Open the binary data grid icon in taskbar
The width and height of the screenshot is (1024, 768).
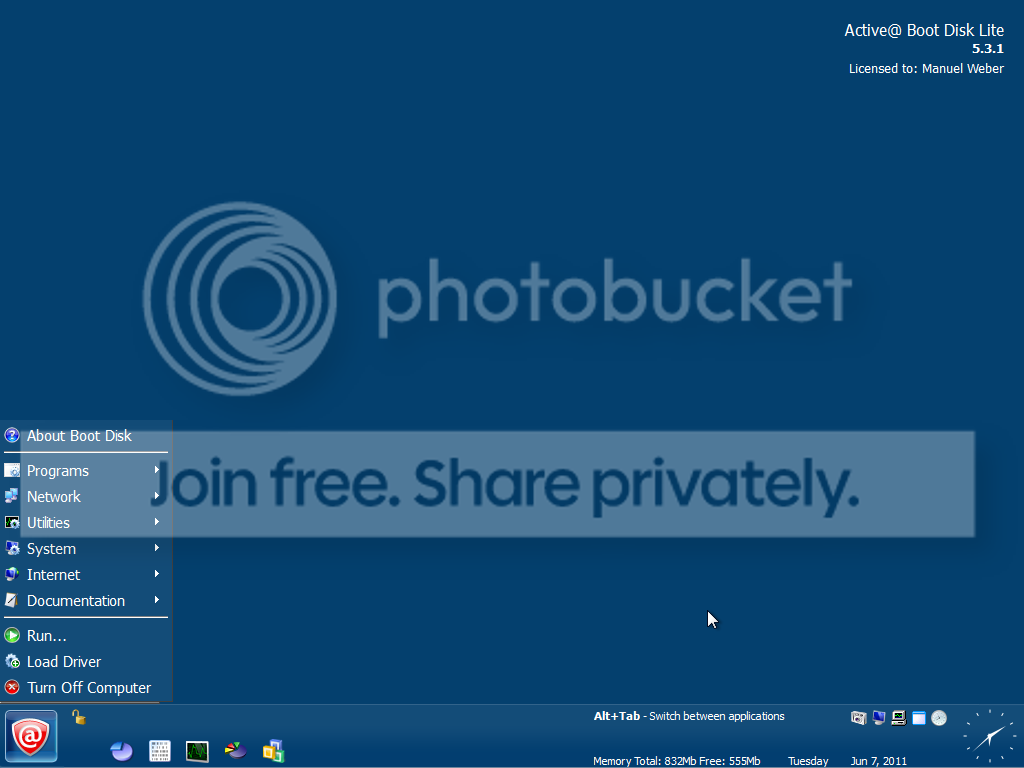pyautogui.click(x=160, y=751)
